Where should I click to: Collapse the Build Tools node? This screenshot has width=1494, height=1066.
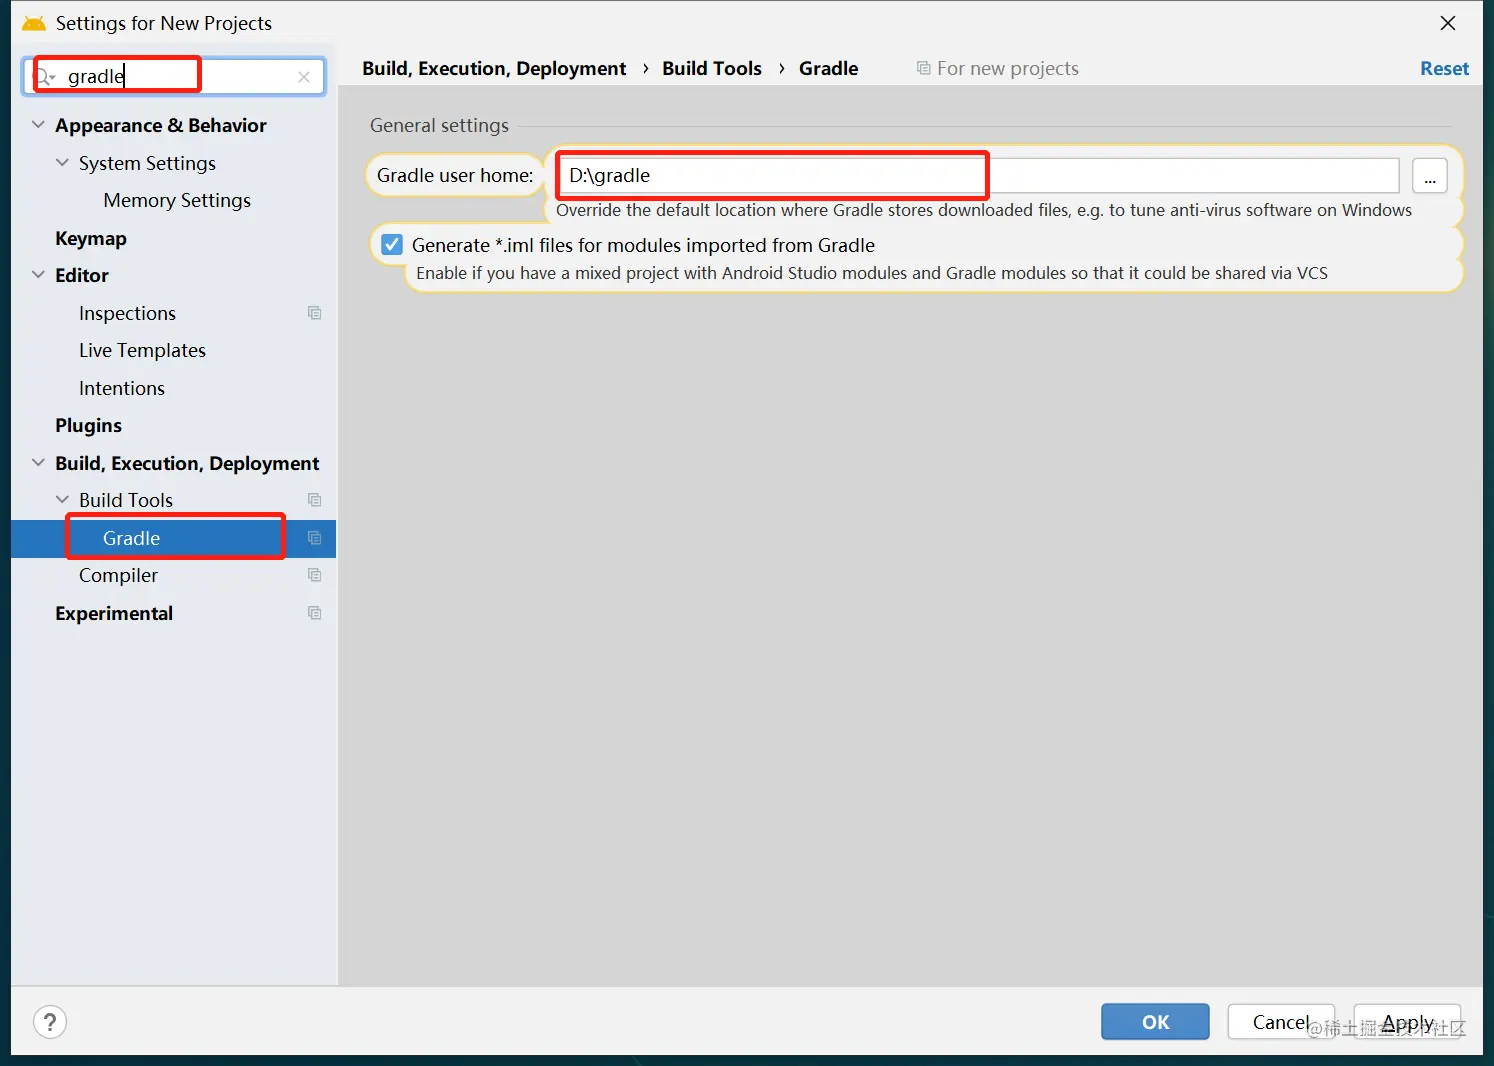point(62,500)
